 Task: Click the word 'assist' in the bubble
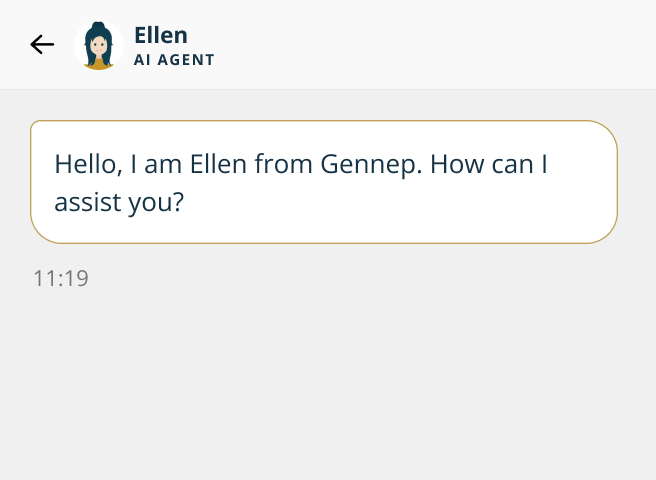coord(83,202)
